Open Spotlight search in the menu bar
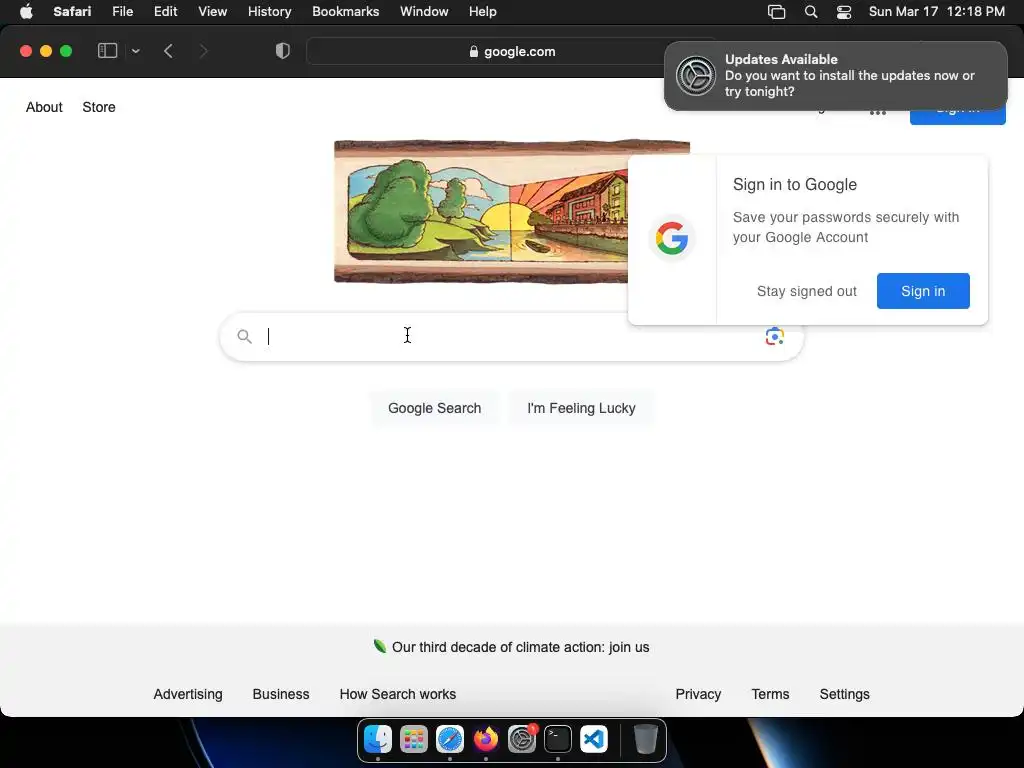 [811, 12]
